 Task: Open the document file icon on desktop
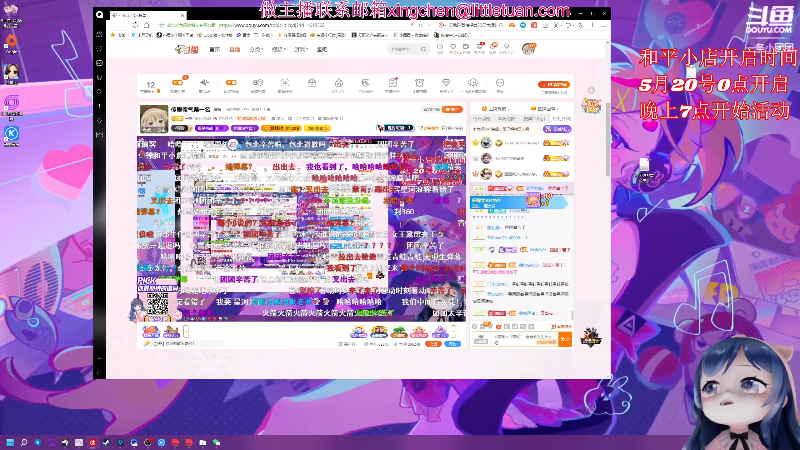coord(645,165)
